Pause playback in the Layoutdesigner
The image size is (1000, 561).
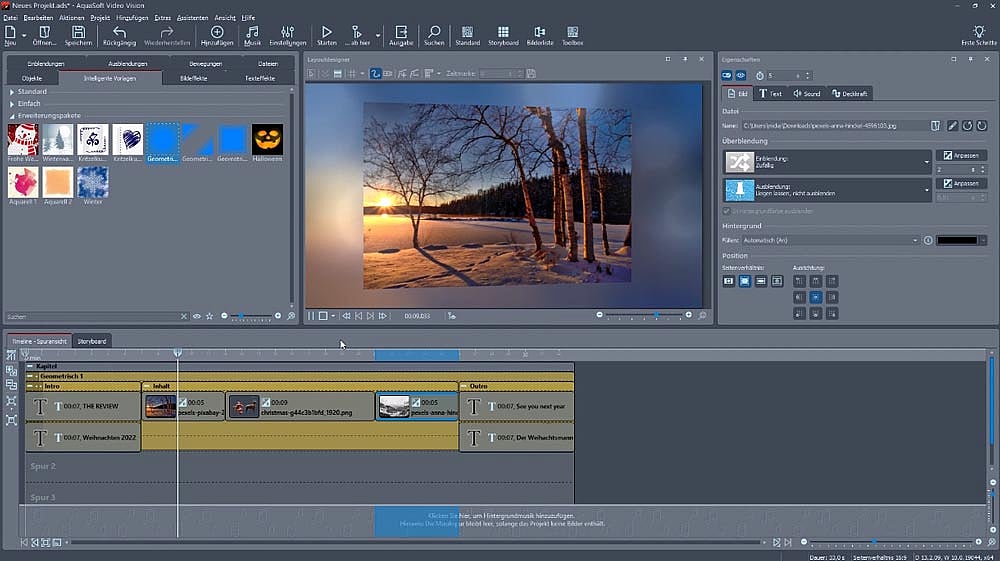(x=311, y=315)
